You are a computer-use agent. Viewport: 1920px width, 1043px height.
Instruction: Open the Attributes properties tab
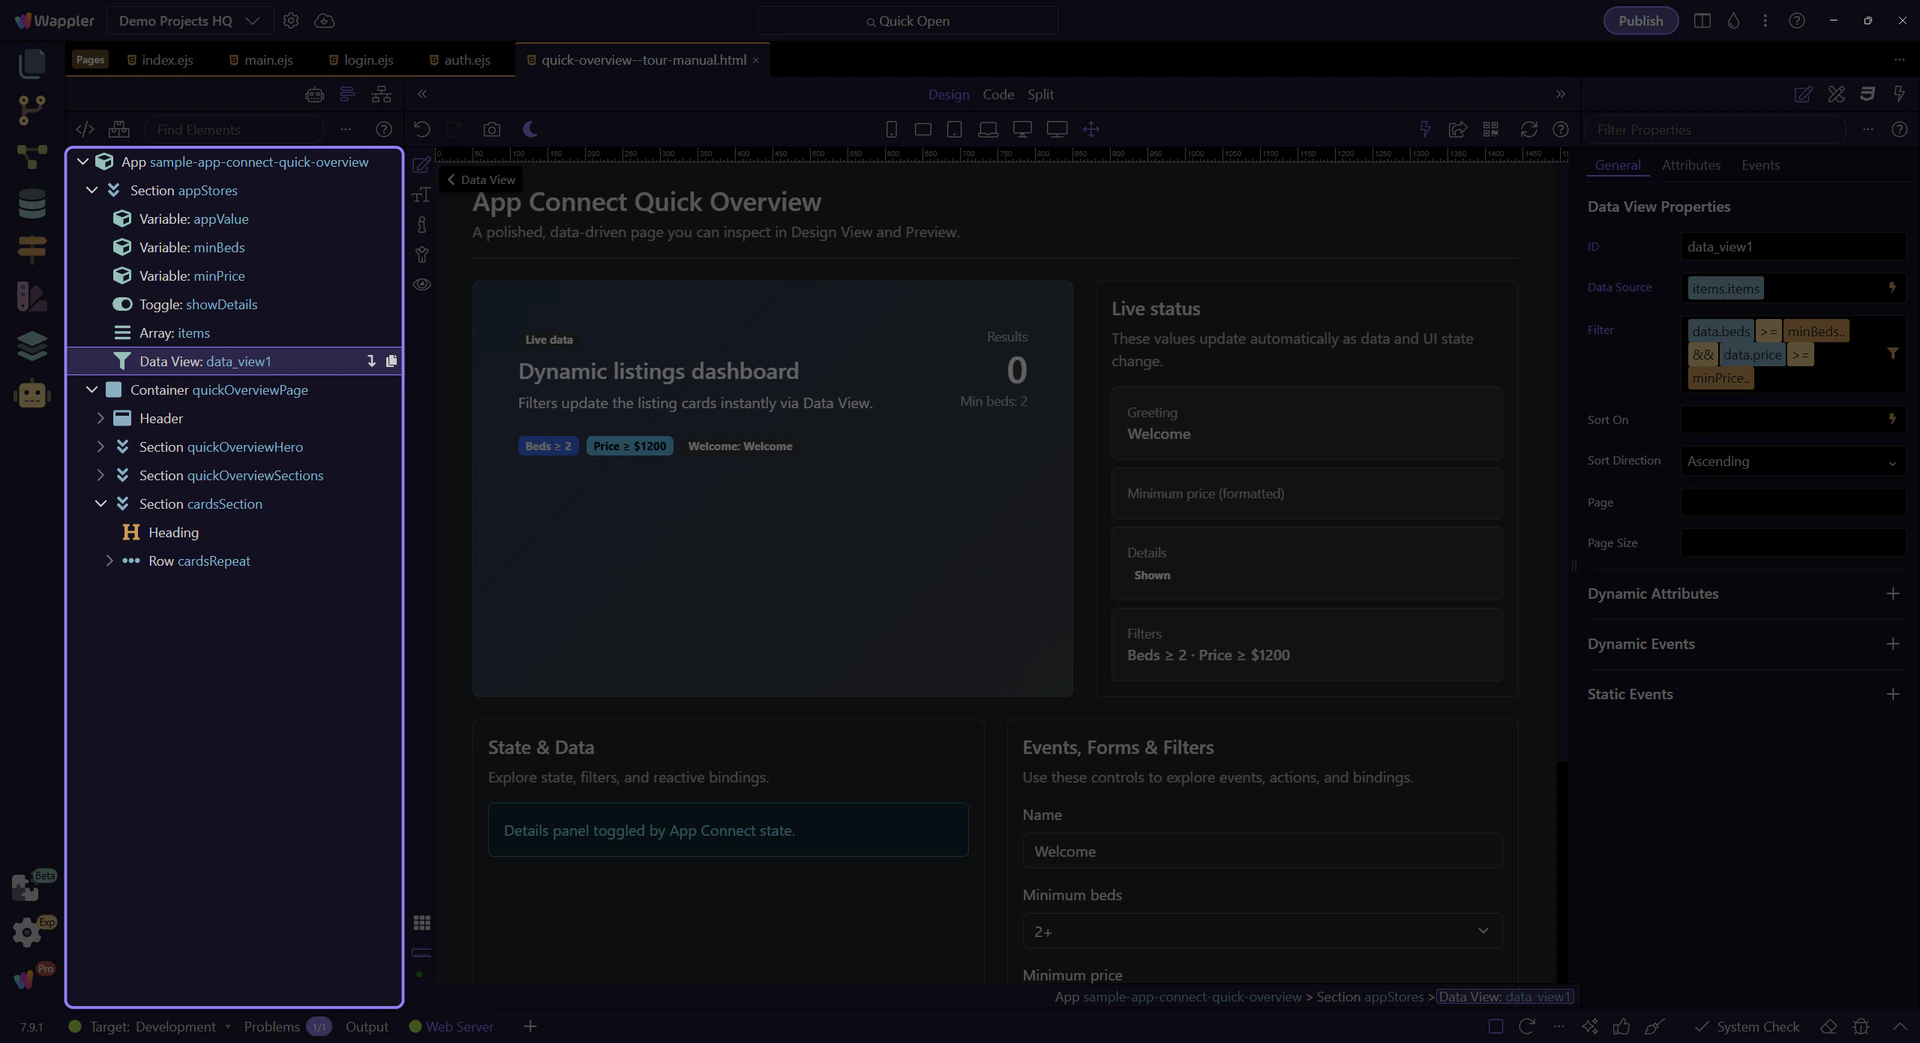1690,165
